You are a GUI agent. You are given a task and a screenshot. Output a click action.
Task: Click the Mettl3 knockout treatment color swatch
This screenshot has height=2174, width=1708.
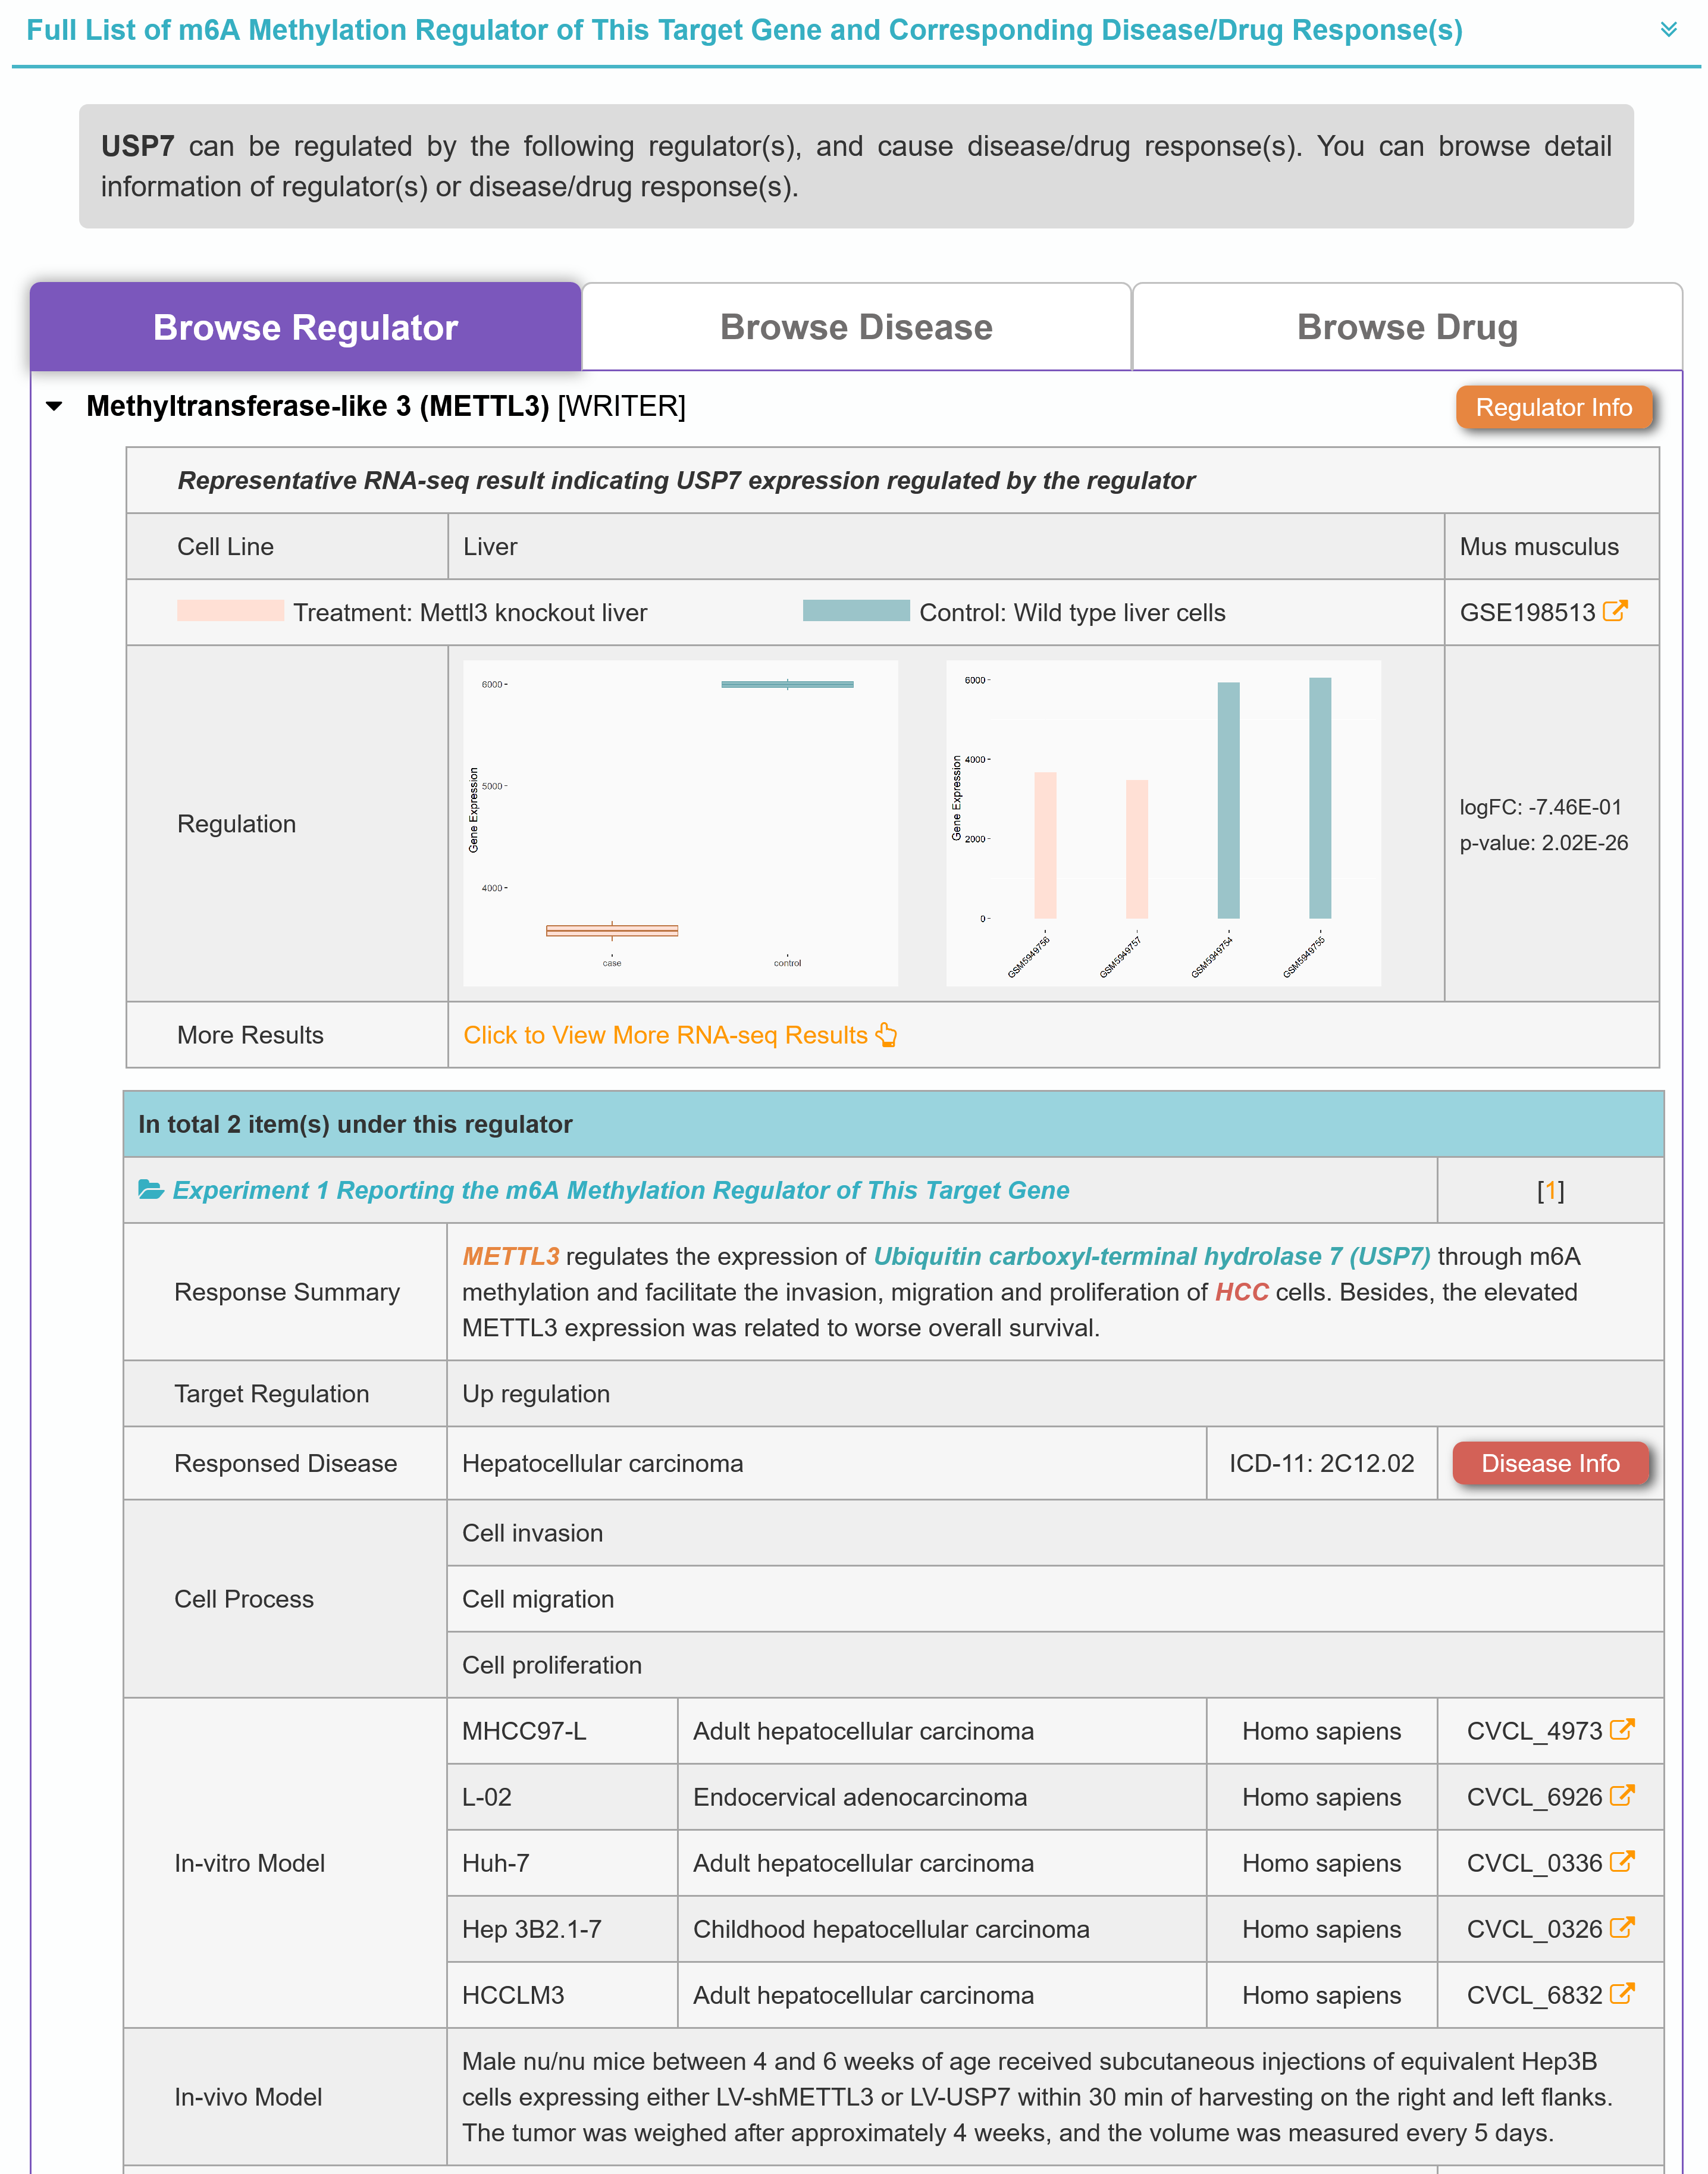[x=230, y=611]
